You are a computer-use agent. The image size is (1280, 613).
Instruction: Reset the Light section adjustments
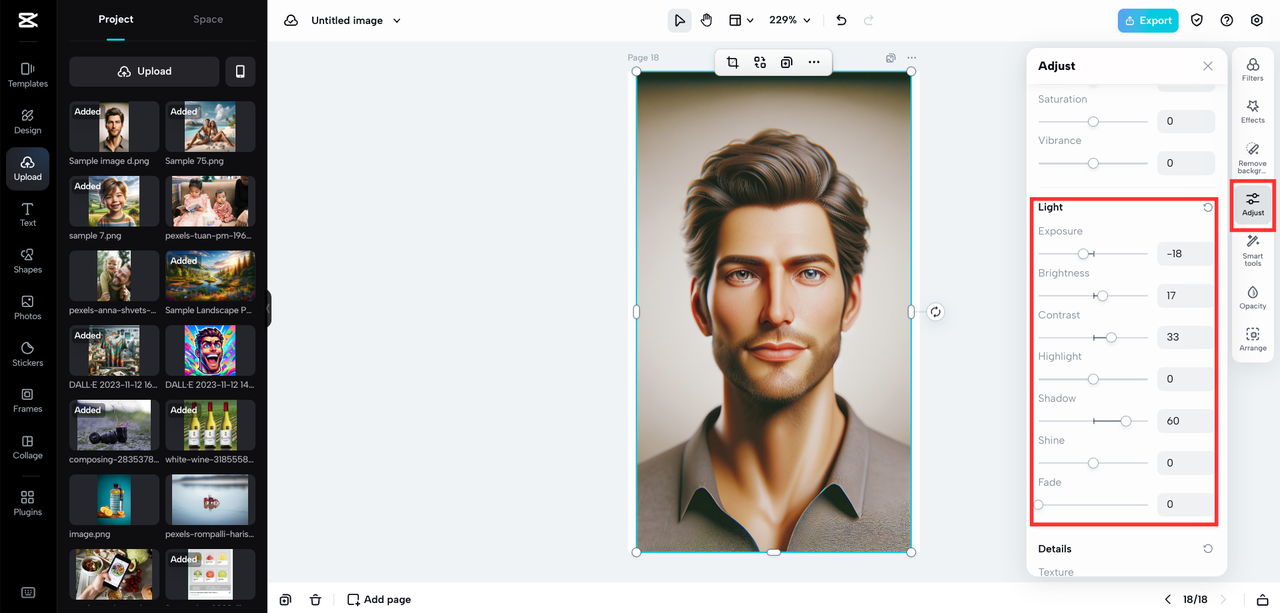tap(1208, 207)
